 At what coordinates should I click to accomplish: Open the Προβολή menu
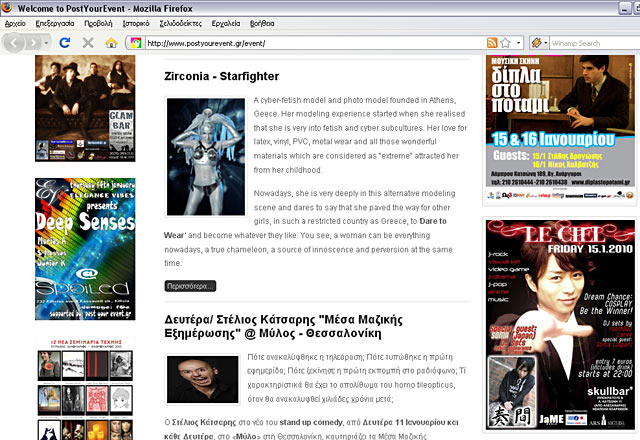[x=98, y=23]
